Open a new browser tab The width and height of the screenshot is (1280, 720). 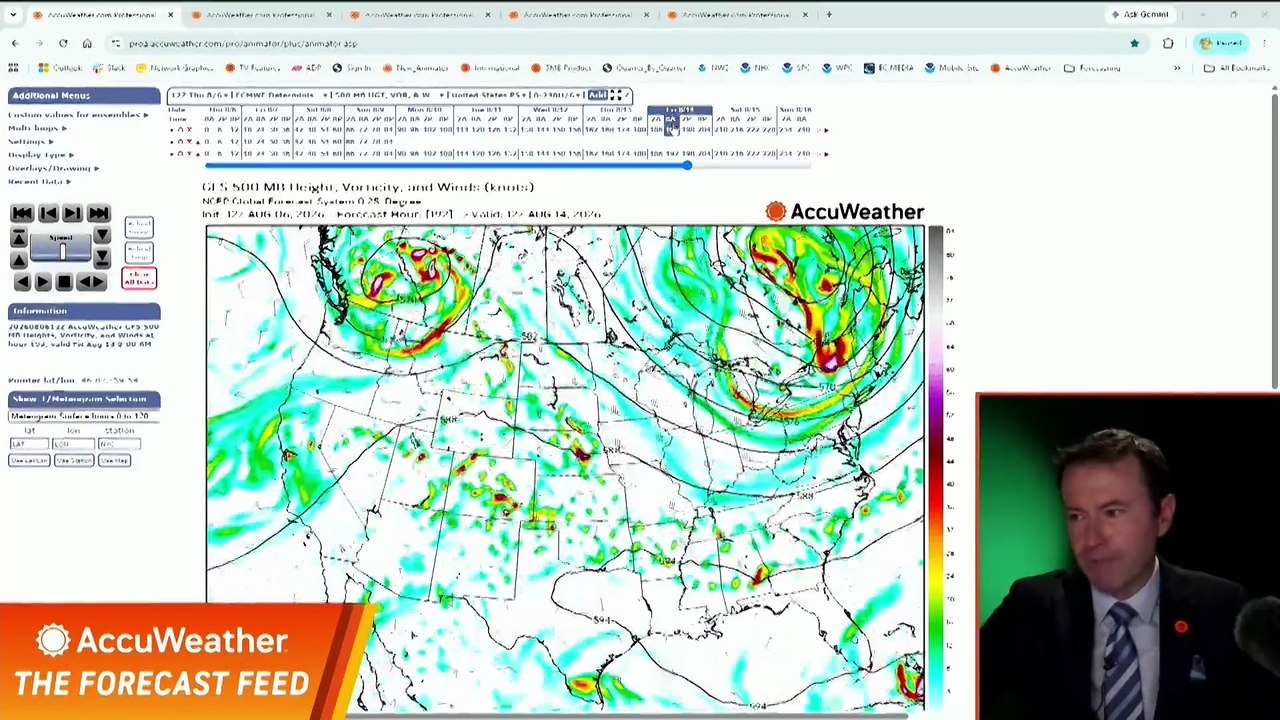829,15
